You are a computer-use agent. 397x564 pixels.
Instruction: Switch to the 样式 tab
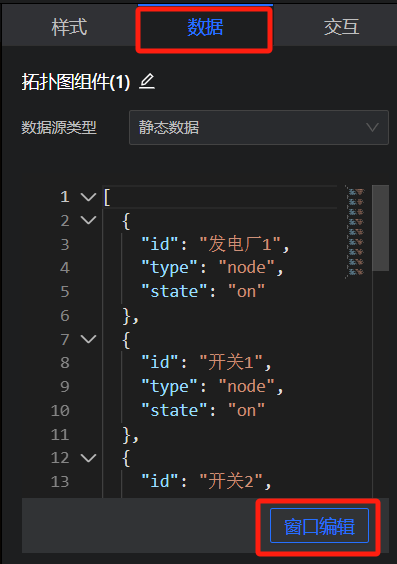[x=69, y=27]
